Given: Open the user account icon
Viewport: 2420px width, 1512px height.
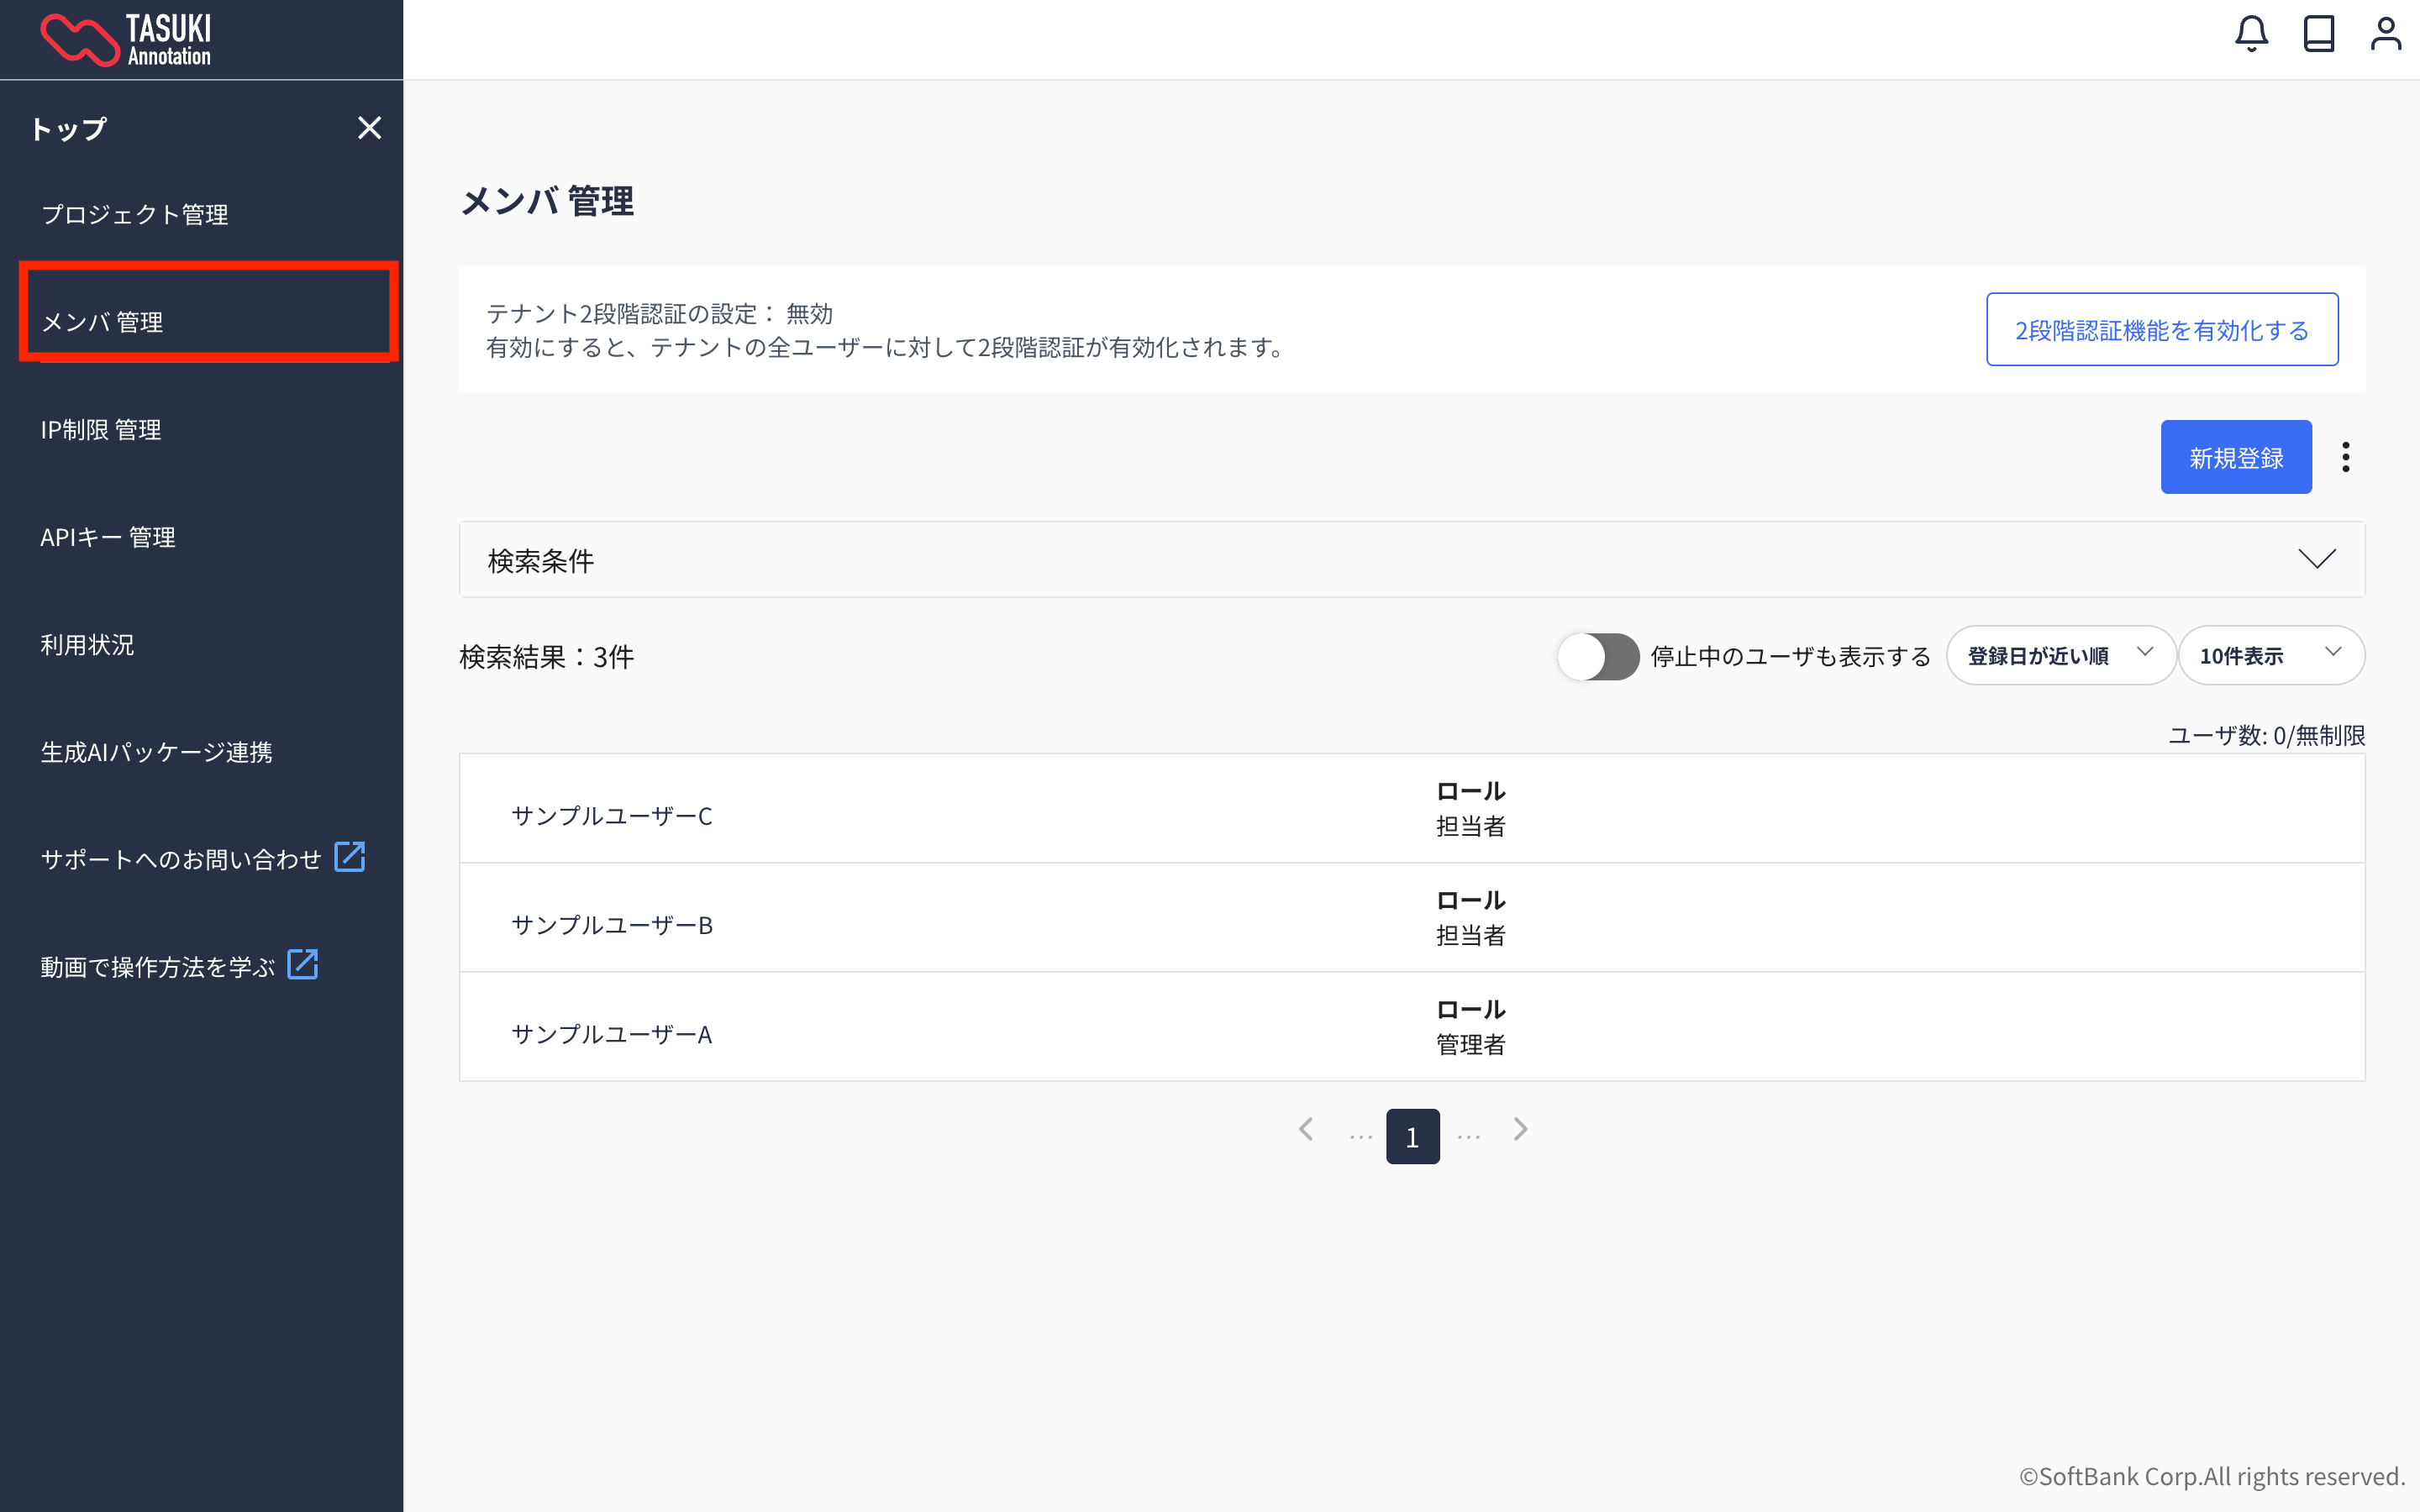Looking at the screenshot, I should coord(2385,34).
